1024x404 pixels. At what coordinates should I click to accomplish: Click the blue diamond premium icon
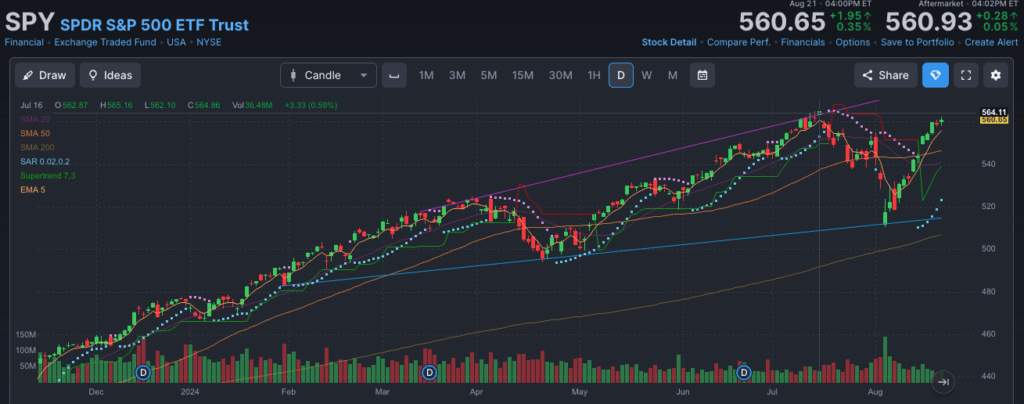pos(935,75)
